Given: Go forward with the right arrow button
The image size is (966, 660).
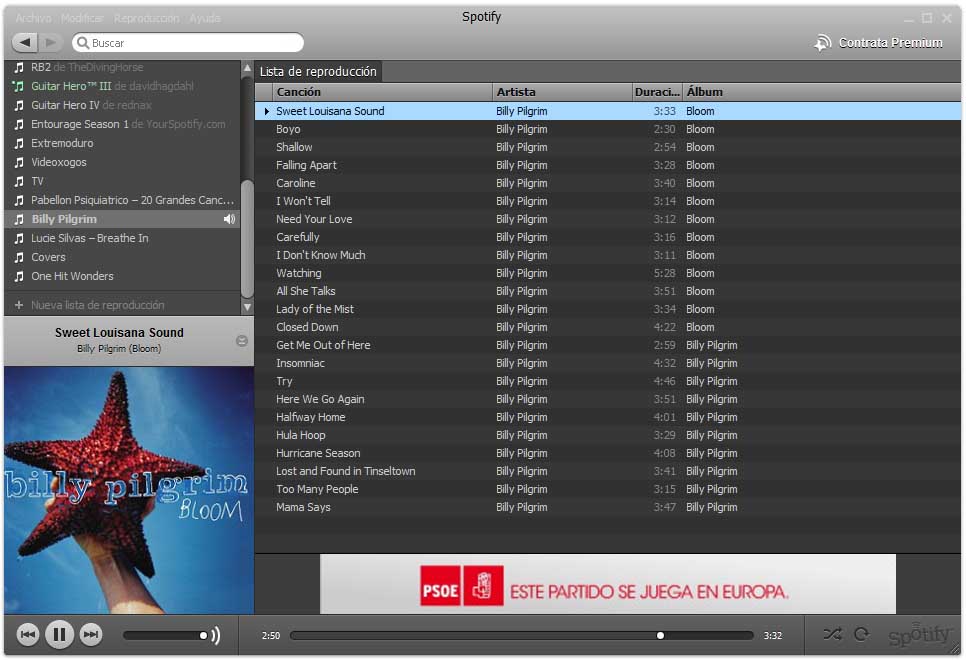Looking at the screenshot, I should click(x=51, y=43).
